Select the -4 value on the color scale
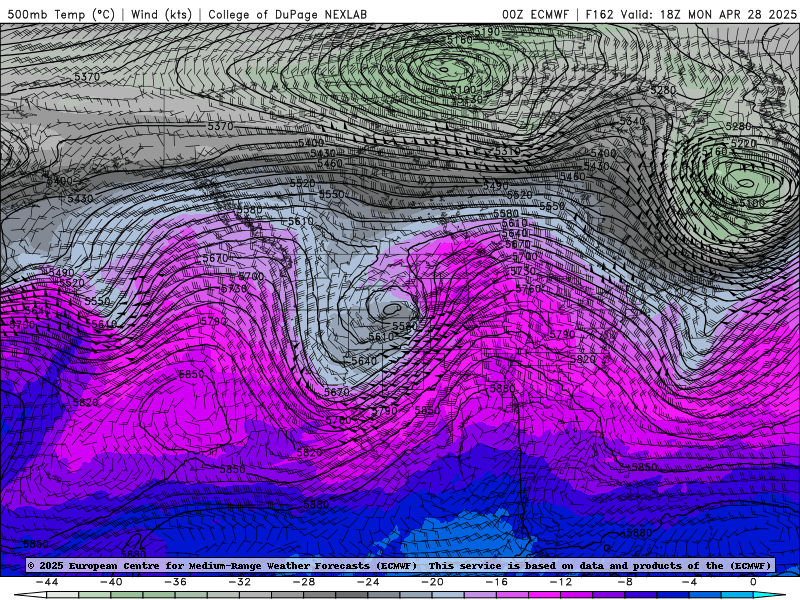The height and width of the screenshot is (600, 800). (689, 582)
